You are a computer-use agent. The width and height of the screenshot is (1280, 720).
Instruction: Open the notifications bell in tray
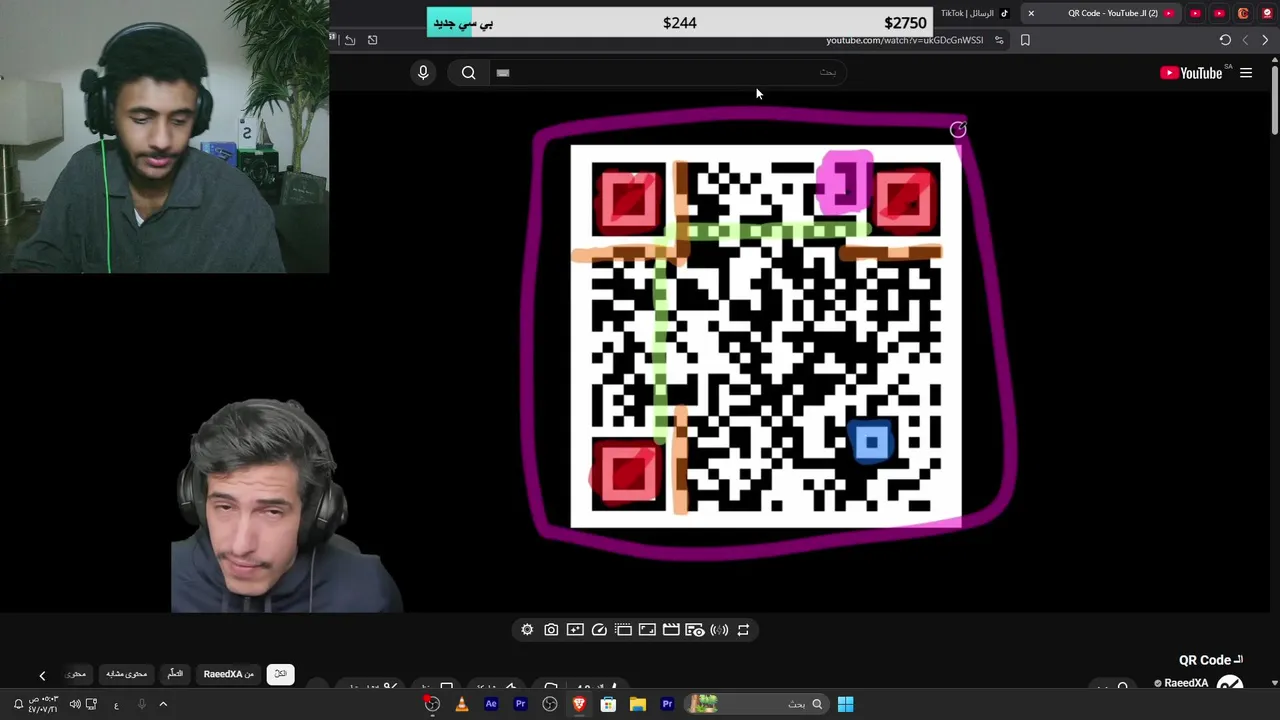tap(18, 704)
